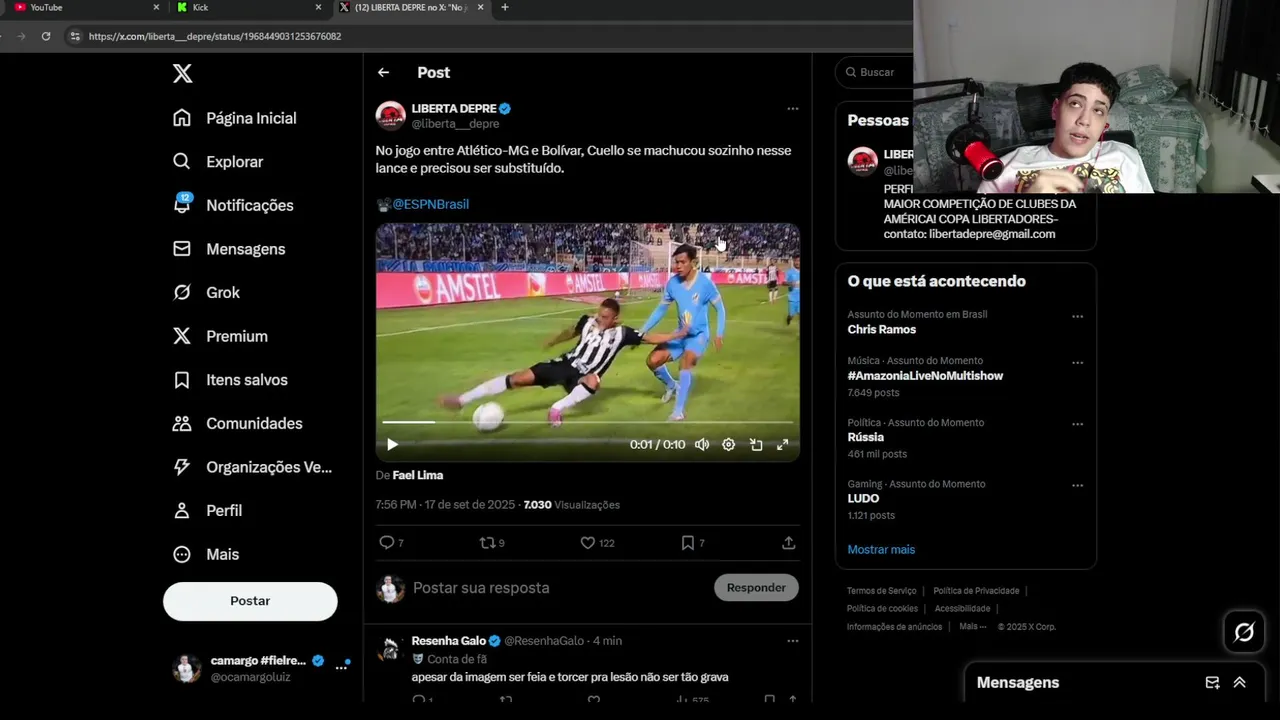Screen dimensions: 1280x720
Task: Expand the Mensagens drawer with chevrons
Action: (x=1239, y=682)
